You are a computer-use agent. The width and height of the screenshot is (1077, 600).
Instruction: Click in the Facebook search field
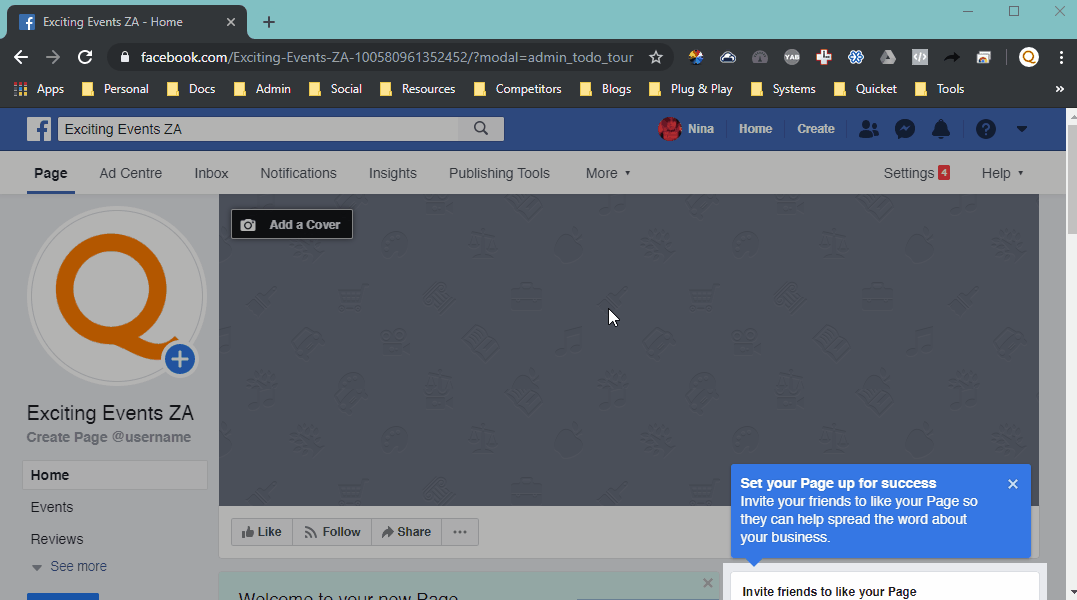click(x=258, y=128)
